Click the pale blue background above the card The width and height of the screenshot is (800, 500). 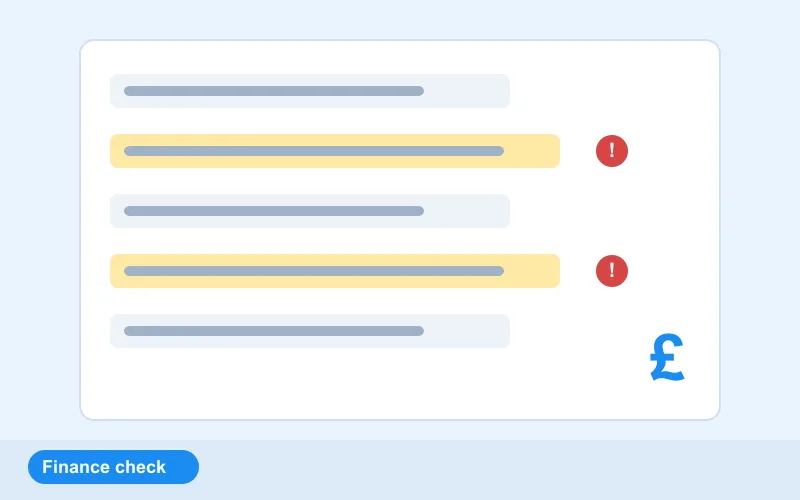tap(400, 19)
